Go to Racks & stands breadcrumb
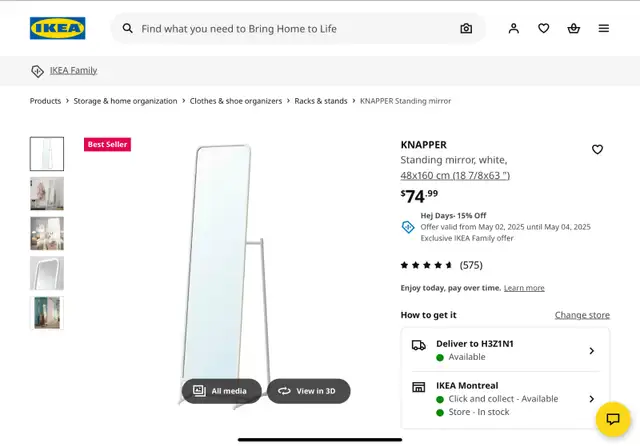Screen dimensions: 640x446 tap(321, 101)
